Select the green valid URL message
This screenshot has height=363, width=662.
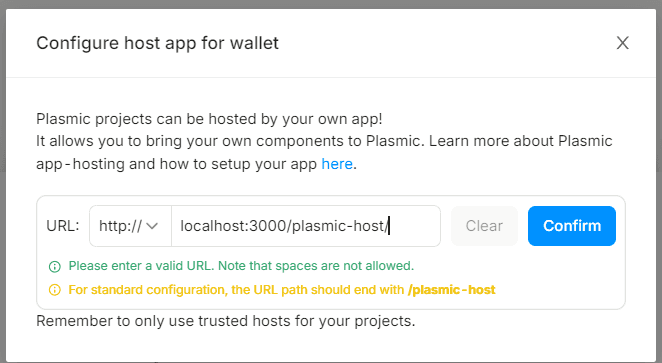click(241, 266)
